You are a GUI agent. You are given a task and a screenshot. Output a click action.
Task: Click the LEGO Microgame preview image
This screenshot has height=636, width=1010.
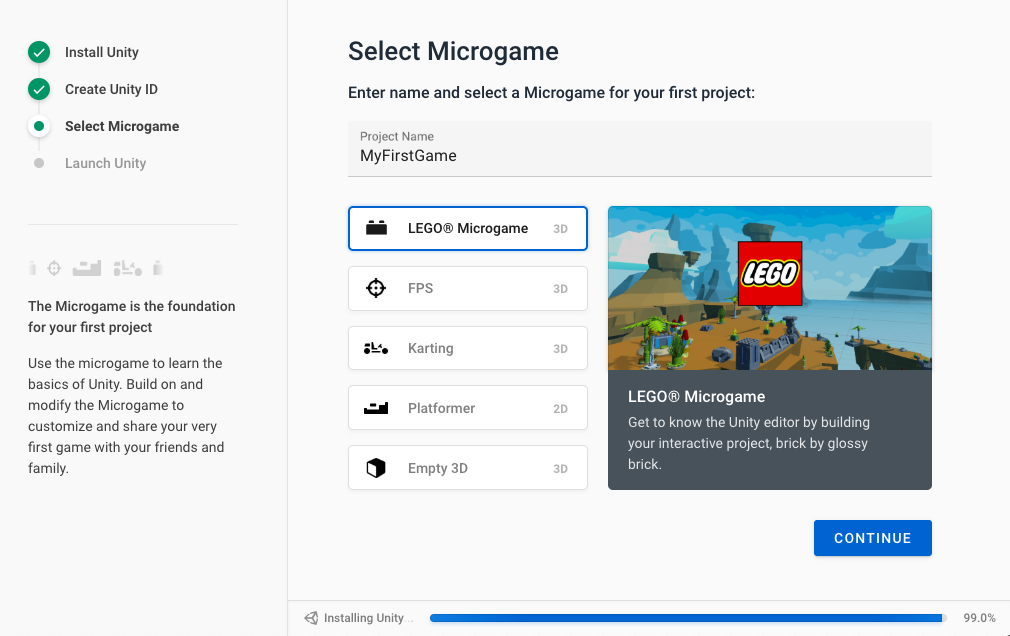tap(769, 288)
